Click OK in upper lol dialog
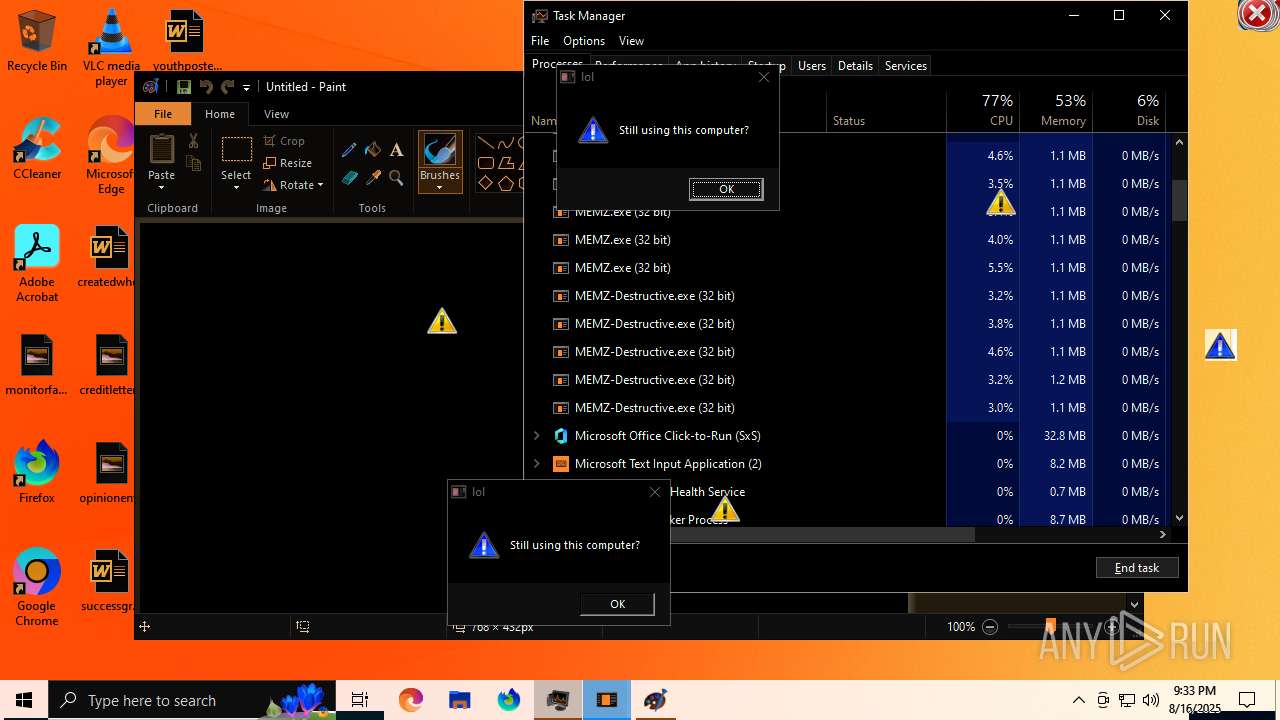This screenshot has height=720, width=1280. tap(726, 189)
